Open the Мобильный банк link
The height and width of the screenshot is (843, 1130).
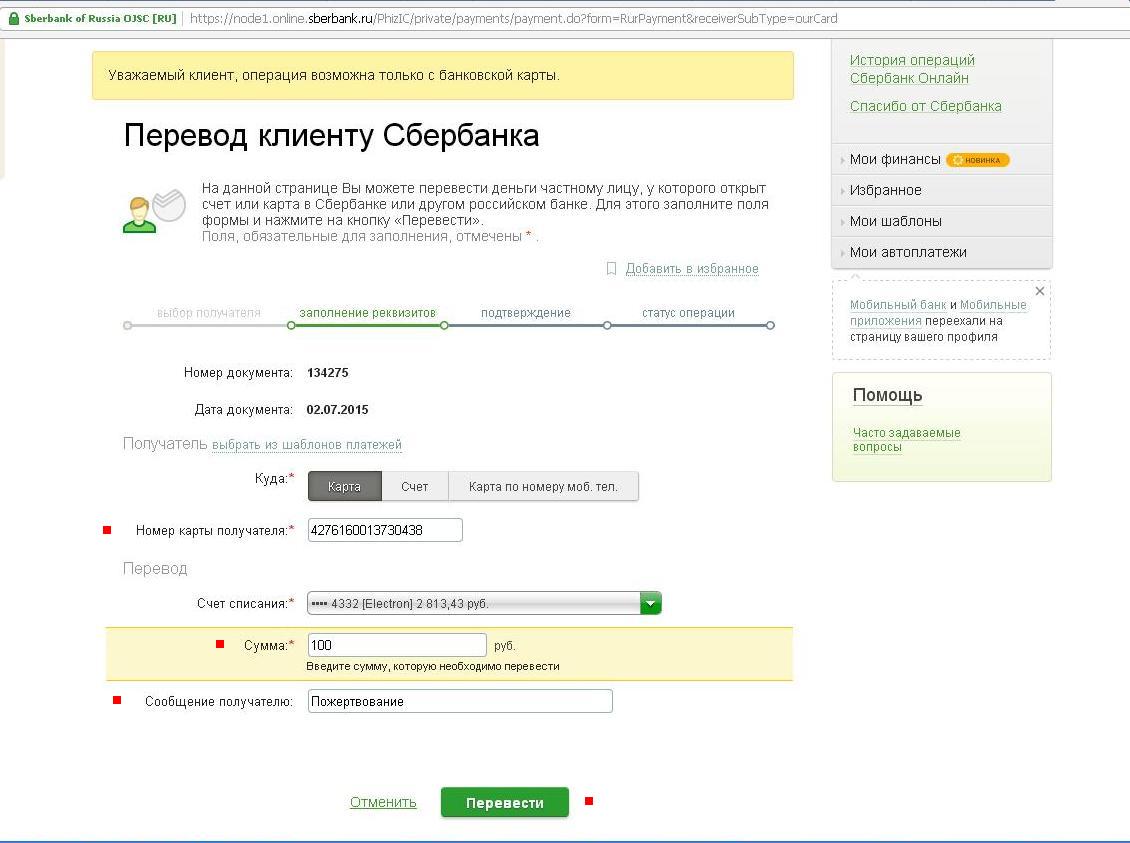pos(898,305)
